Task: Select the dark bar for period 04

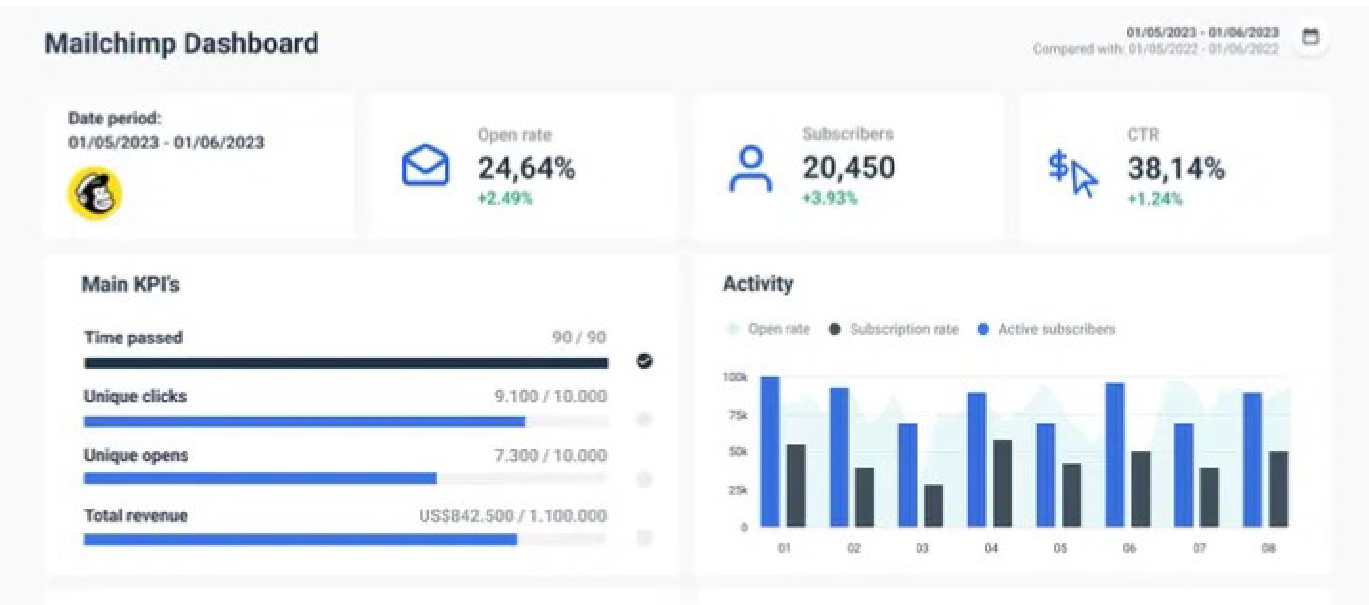Action: pos(1002,483)
